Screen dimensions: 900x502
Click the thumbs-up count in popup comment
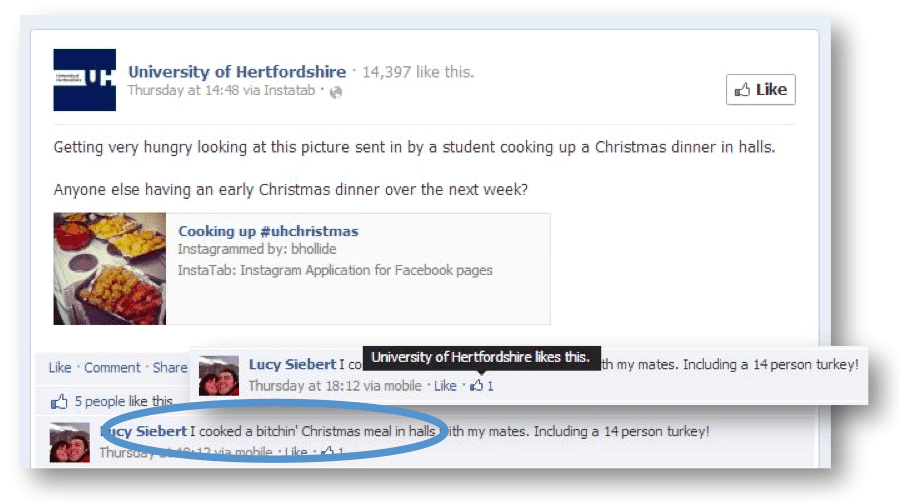click(482, 386)
